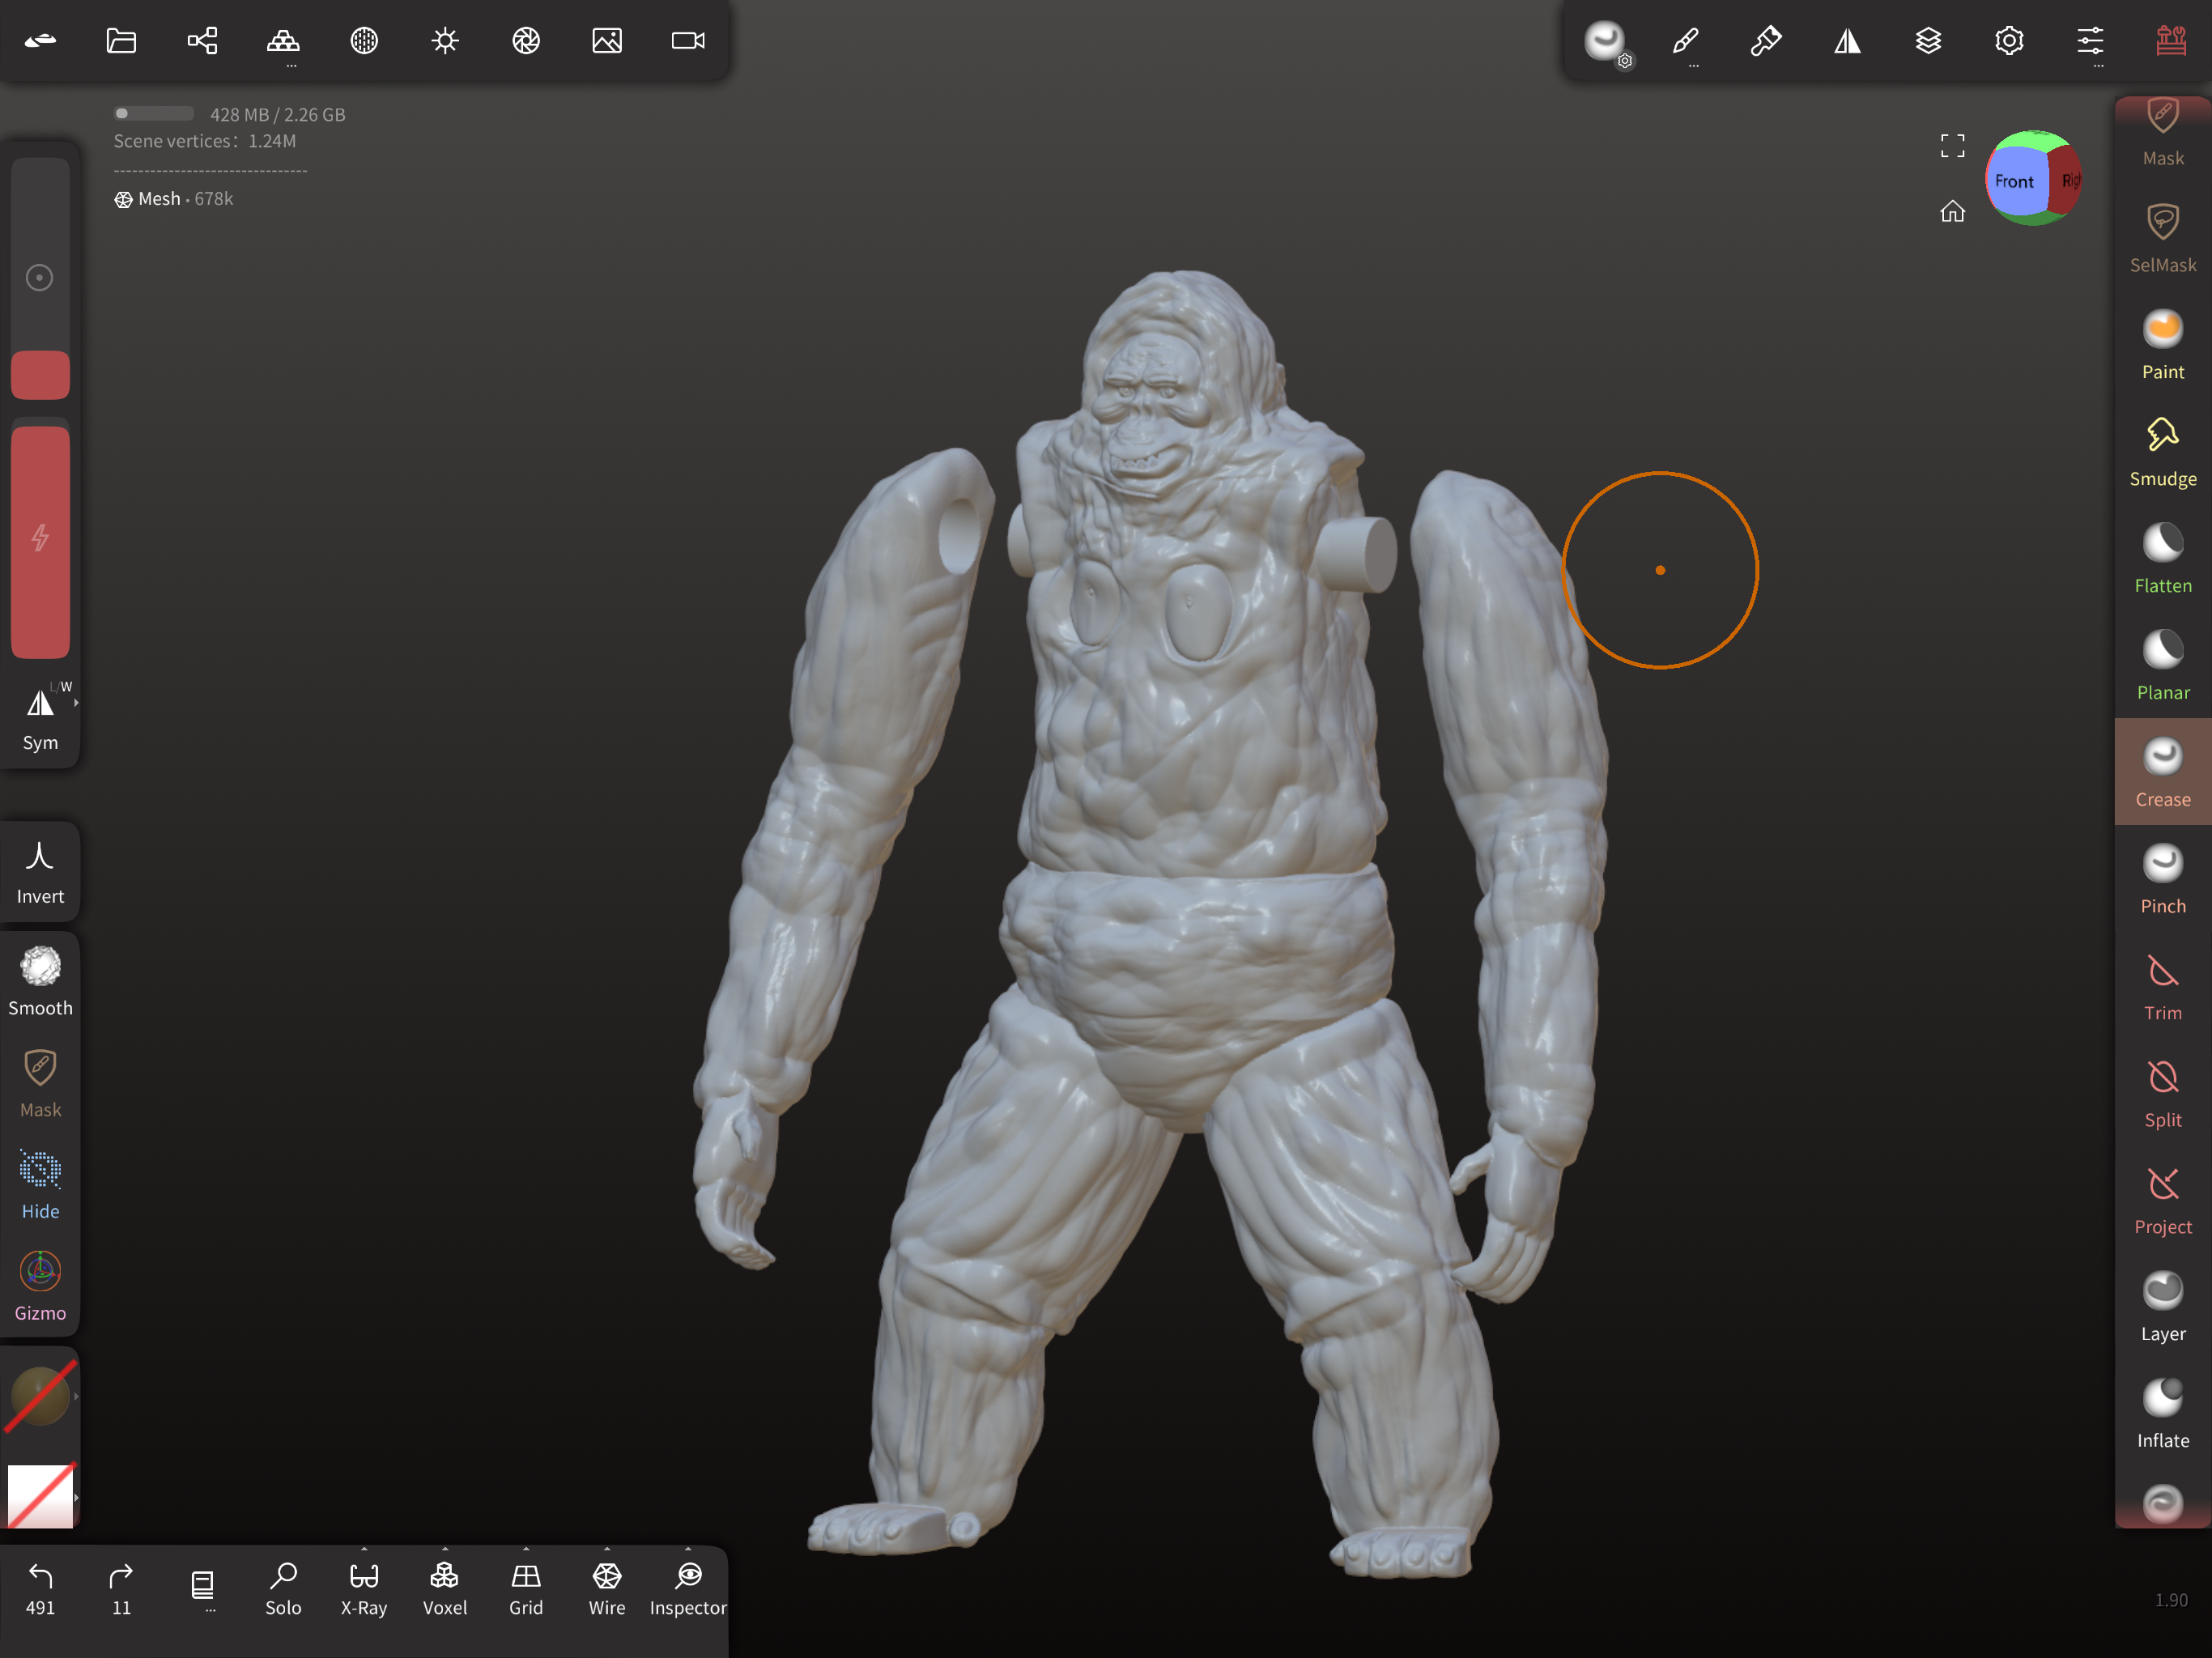
Task: Open the Layers stack menu
Action: (1928, 41)
